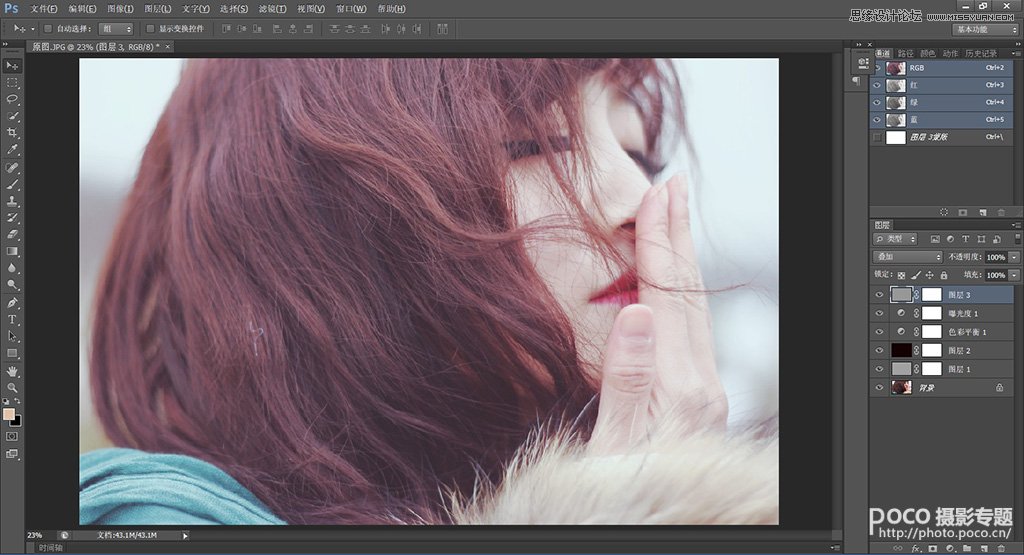Select the Crop tool
Viewport: 1024px width, 555px height.
pos(13,133)
